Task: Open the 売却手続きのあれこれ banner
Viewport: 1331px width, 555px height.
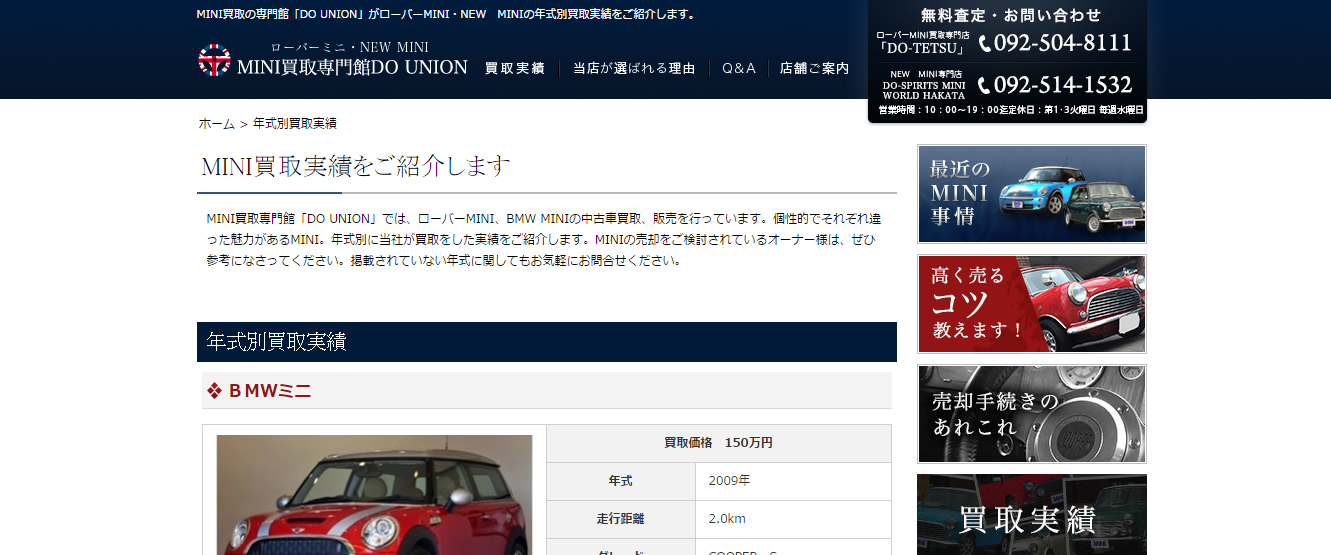Action: point(1032,414)
